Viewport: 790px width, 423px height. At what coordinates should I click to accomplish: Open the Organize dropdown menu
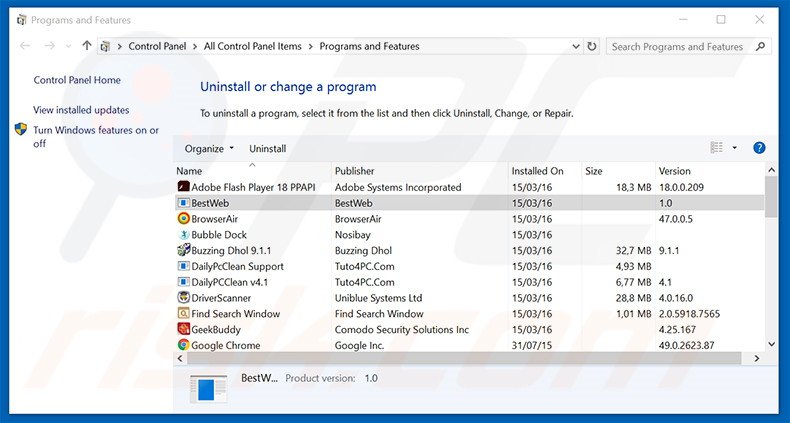(x=210, y=149)
